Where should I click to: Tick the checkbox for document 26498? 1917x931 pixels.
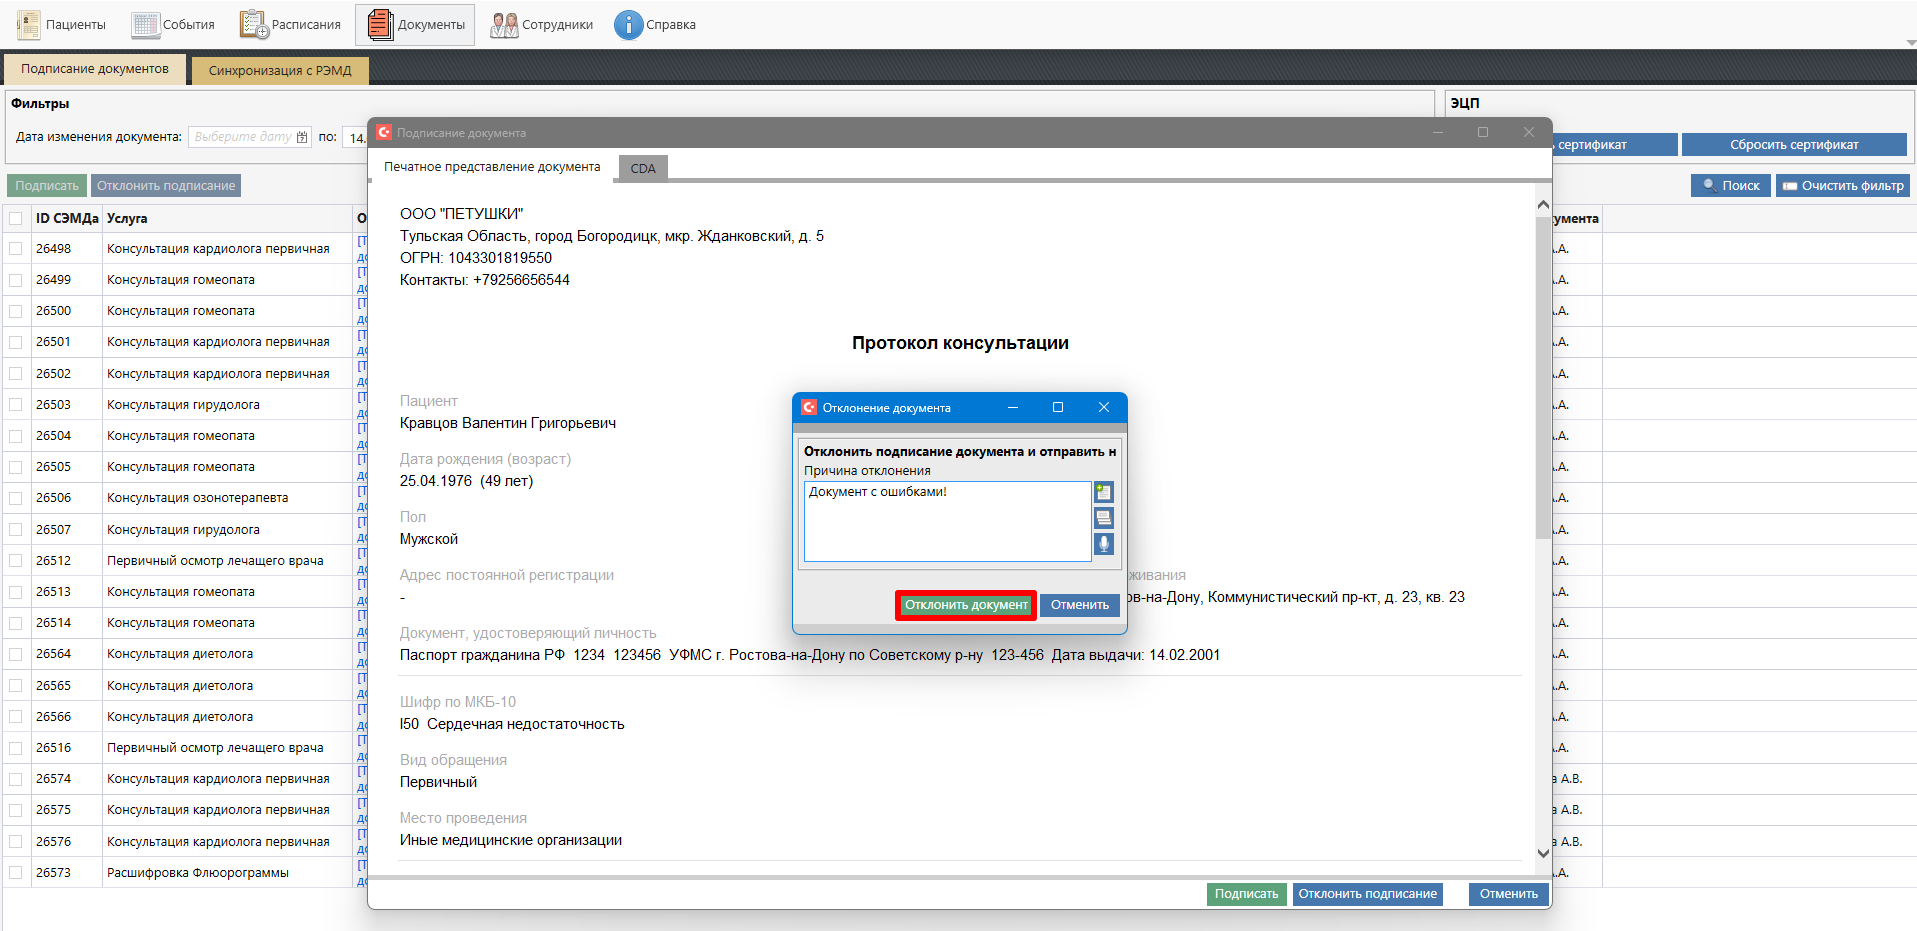pos(16,249)
